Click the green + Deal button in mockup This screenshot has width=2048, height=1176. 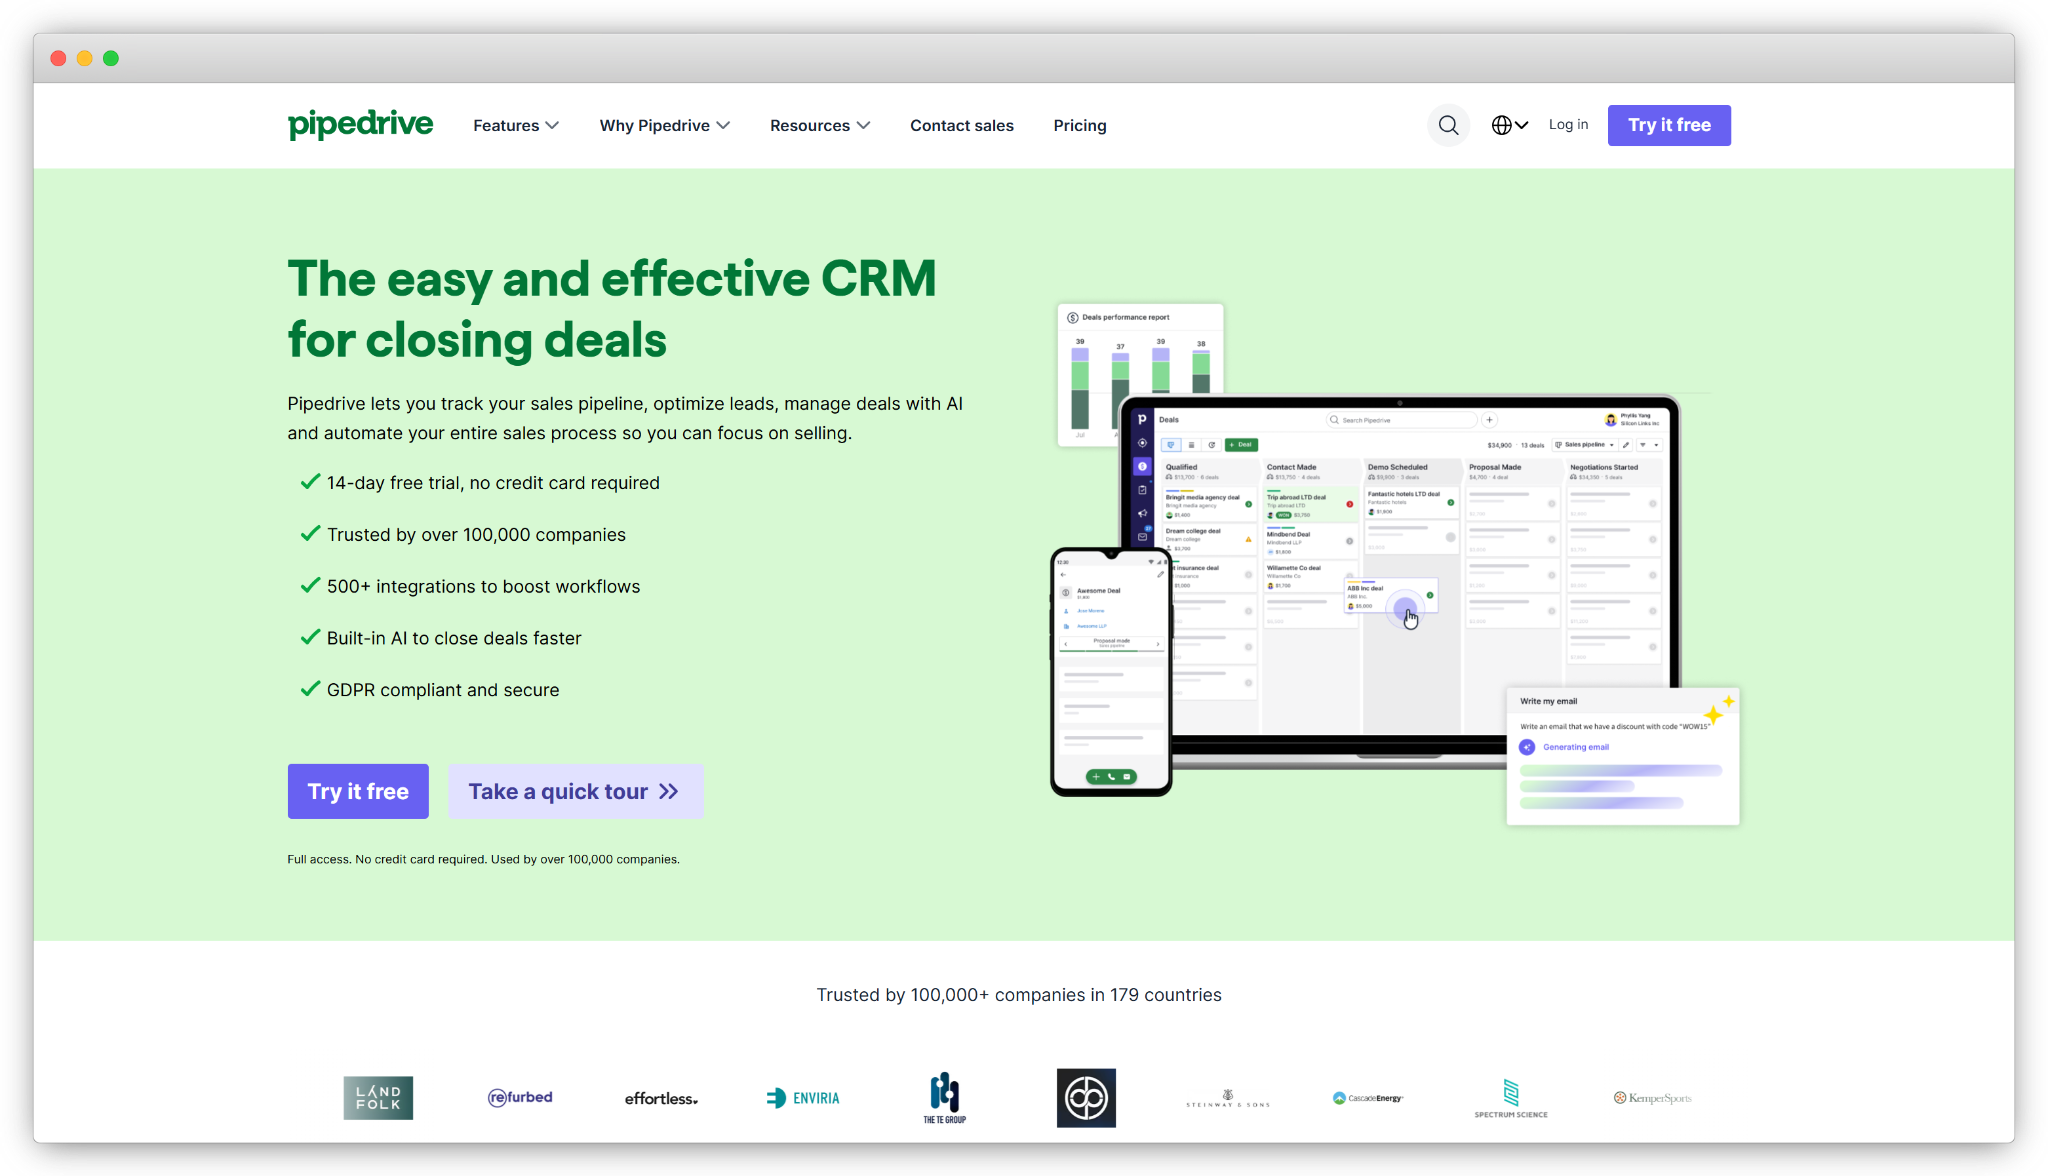[x=1241, y=444]
